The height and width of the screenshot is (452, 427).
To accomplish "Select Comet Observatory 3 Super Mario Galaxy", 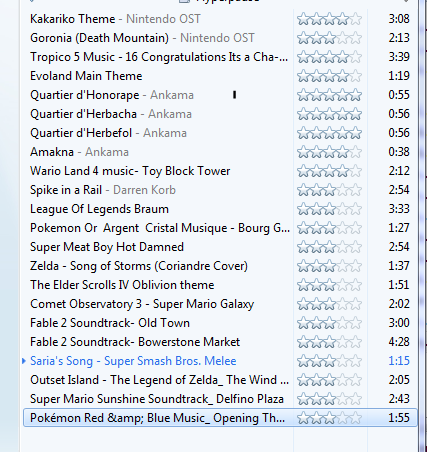I will [220, 304].
